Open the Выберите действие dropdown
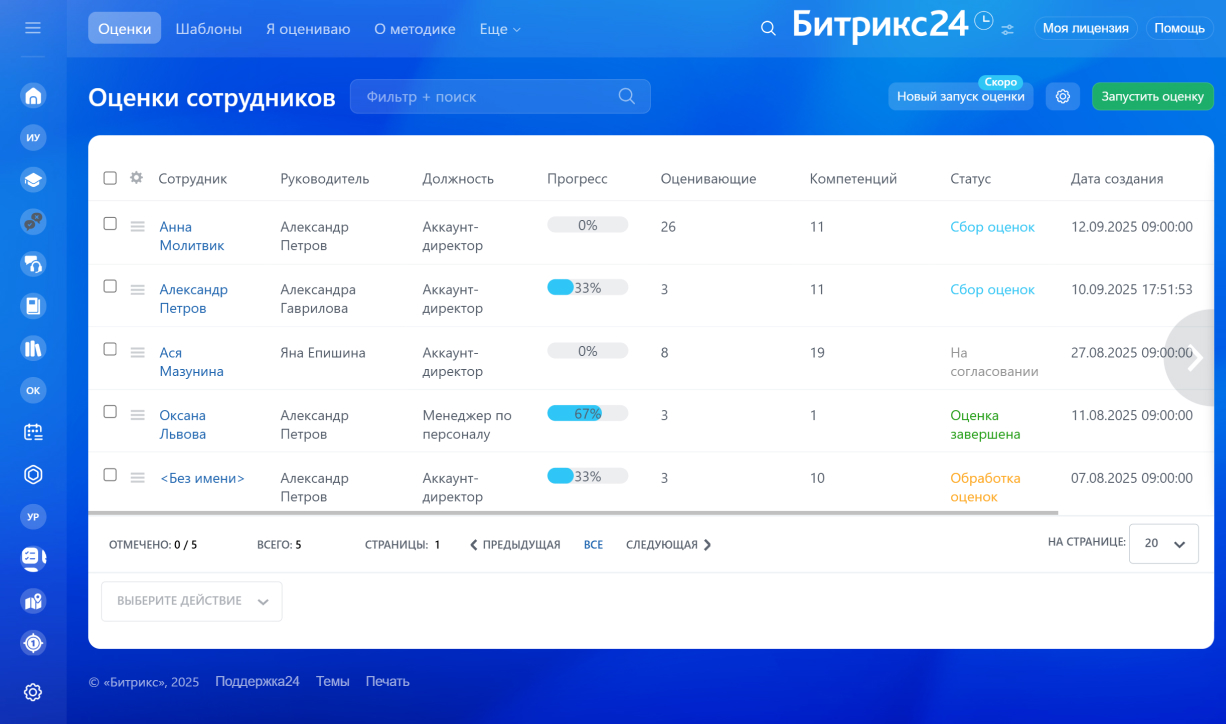 [191, 601]
